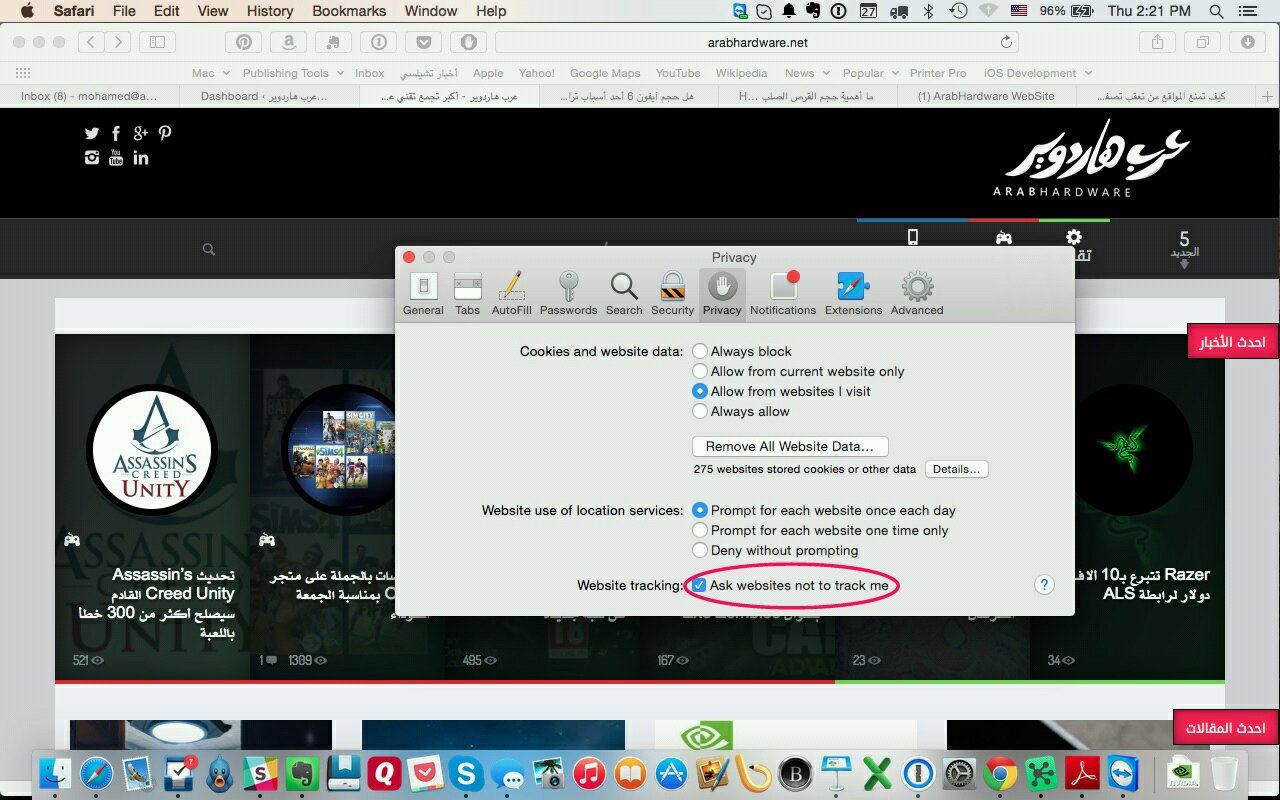Open the Window menu

pyautogui.click(x=431, y=11)
